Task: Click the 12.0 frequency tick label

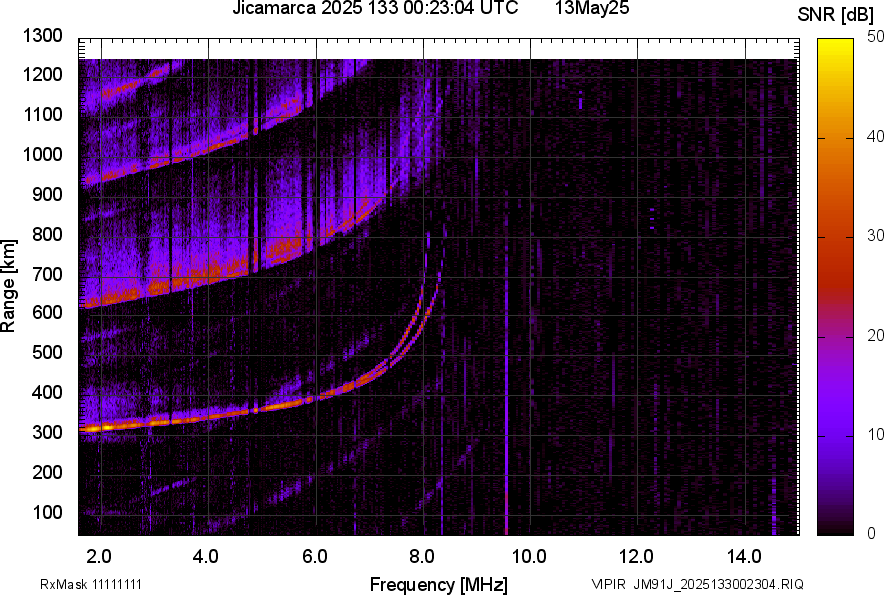Action: point(636,557)
